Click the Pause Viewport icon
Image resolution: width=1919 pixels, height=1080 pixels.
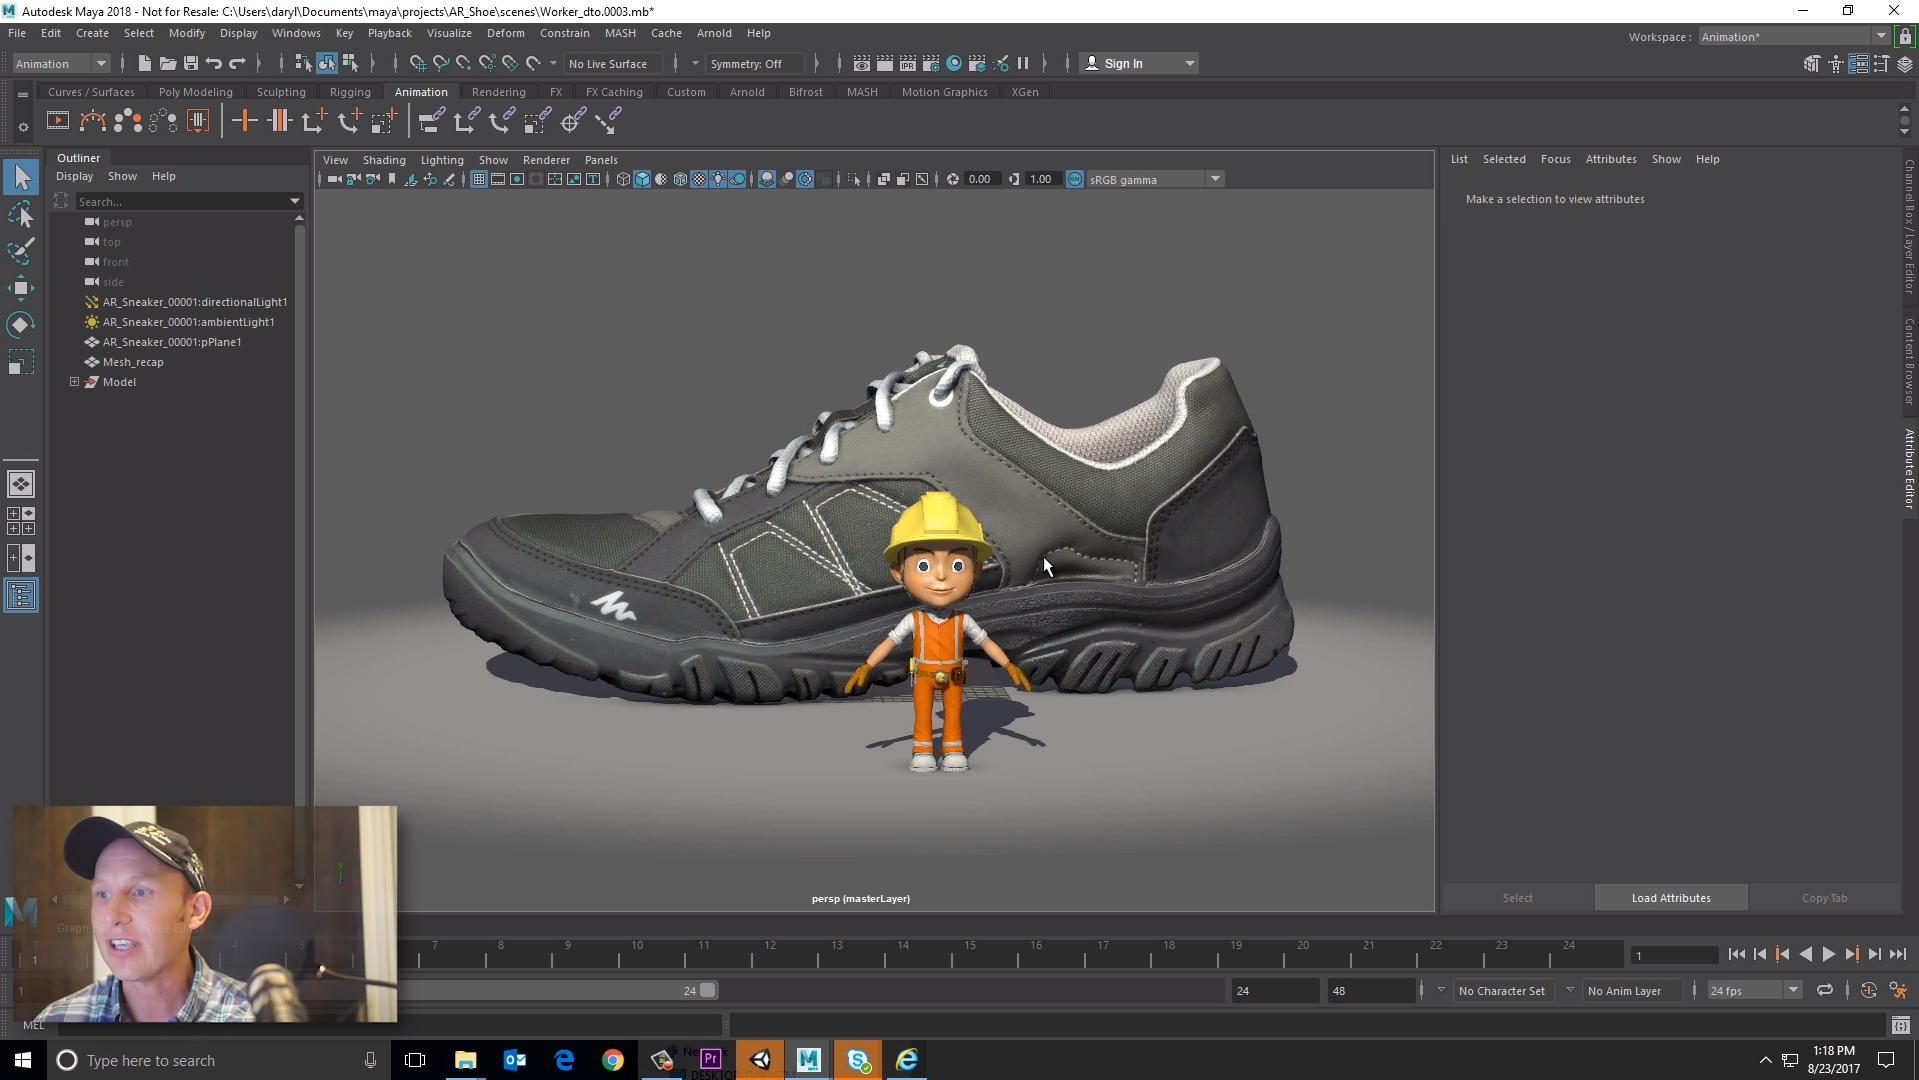tap(1023, 63)
